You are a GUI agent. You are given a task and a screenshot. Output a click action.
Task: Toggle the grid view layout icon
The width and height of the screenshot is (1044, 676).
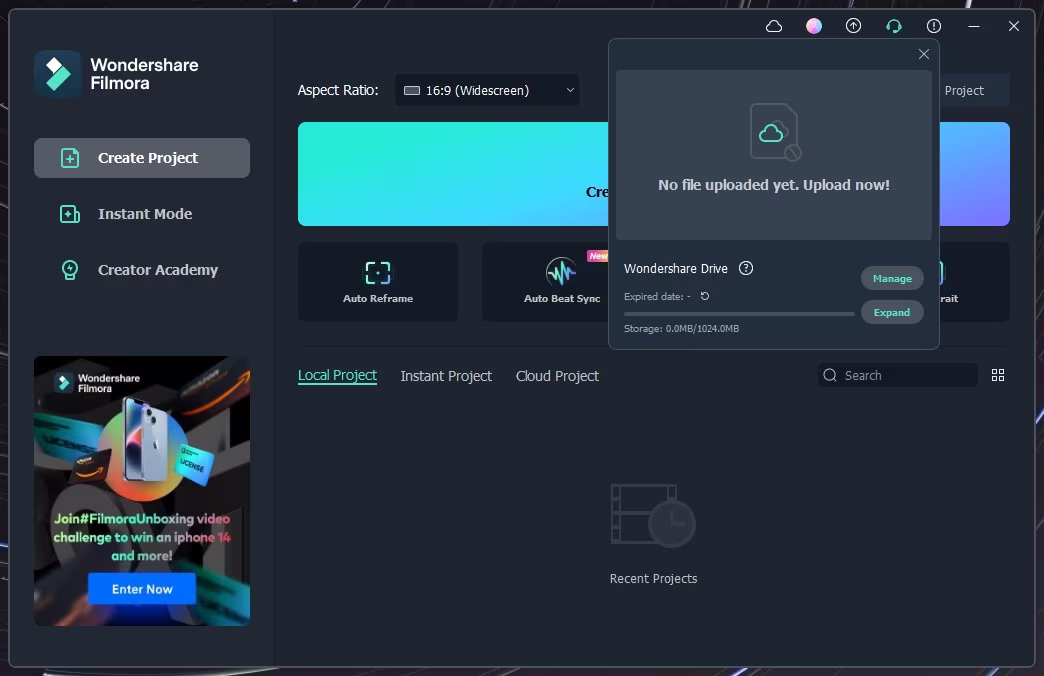pyautogui.click(x=998, y=376)
